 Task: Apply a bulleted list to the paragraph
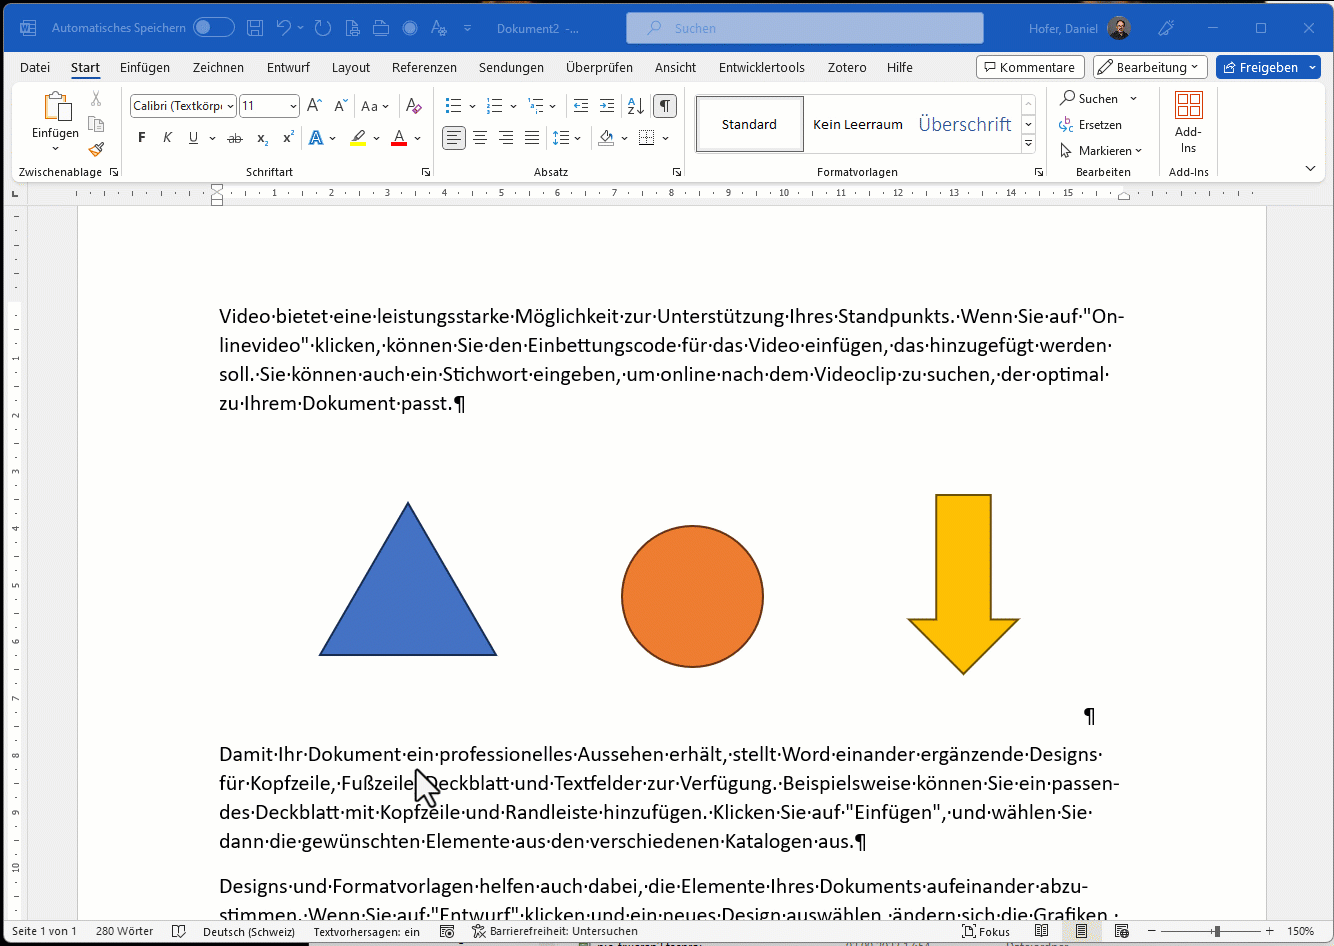[x=454, y=106]
